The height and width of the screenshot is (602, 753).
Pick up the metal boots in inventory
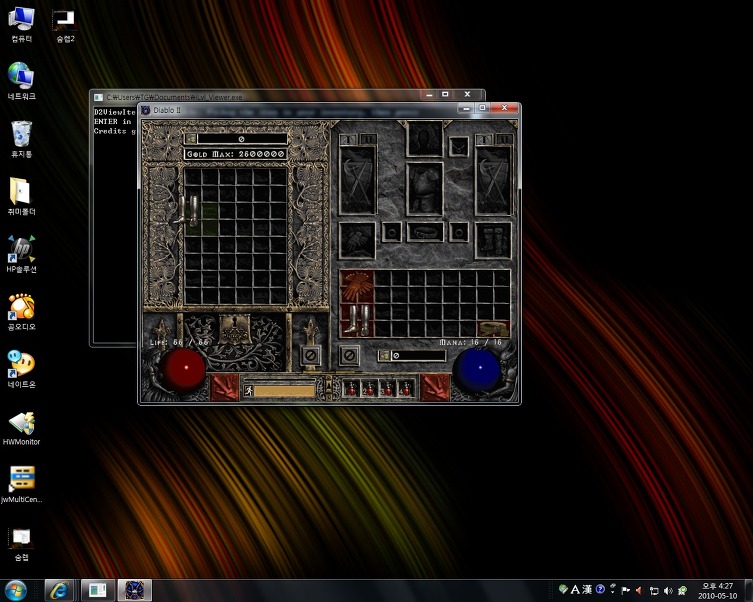[x=357, y=320]
